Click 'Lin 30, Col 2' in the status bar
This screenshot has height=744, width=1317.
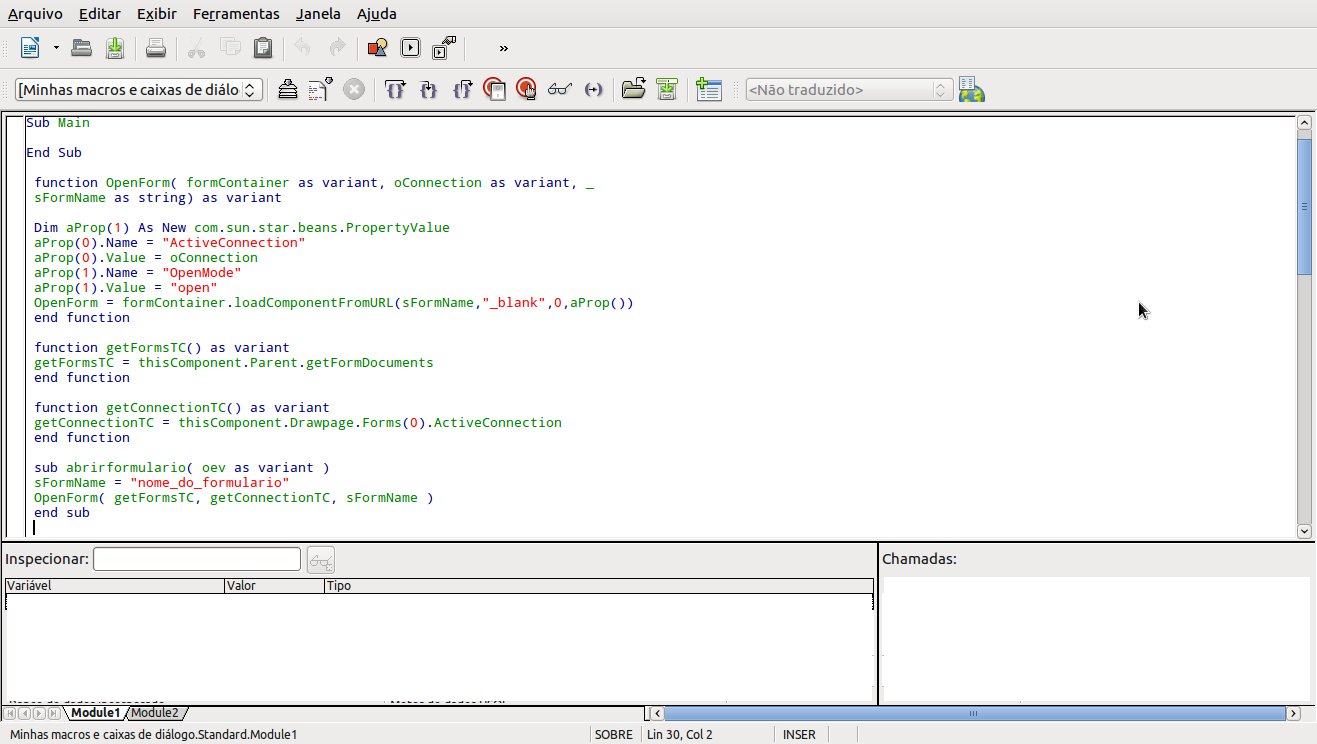[x=680, y=734]
